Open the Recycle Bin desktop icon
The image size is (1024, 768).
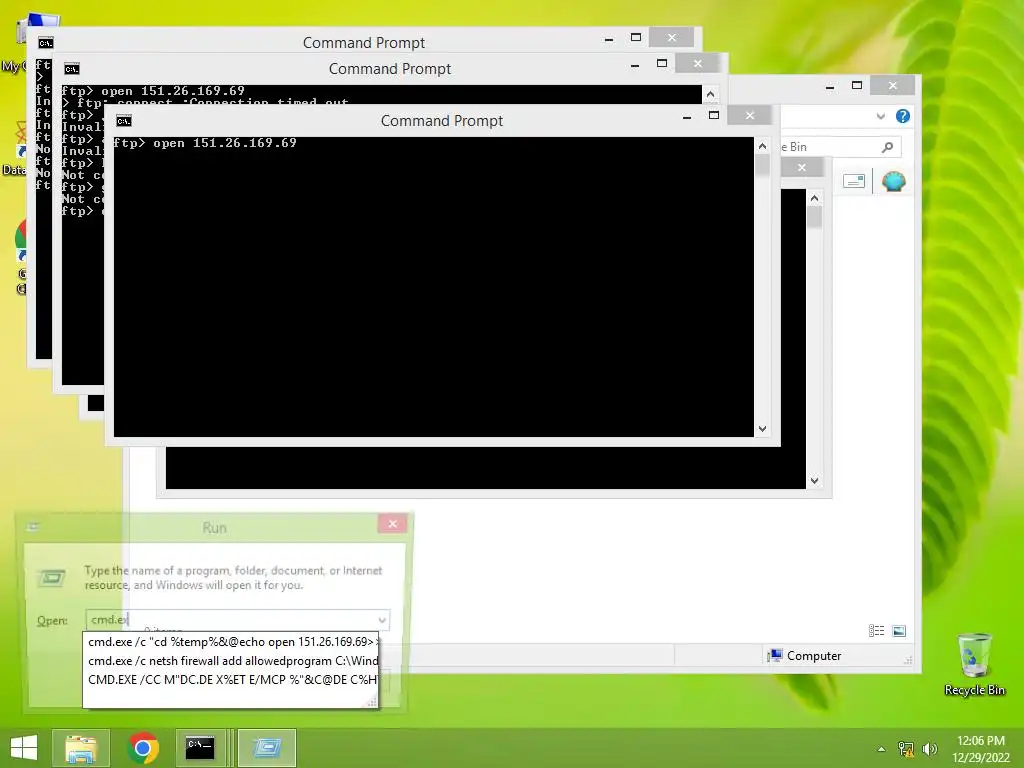click(974, 665)
